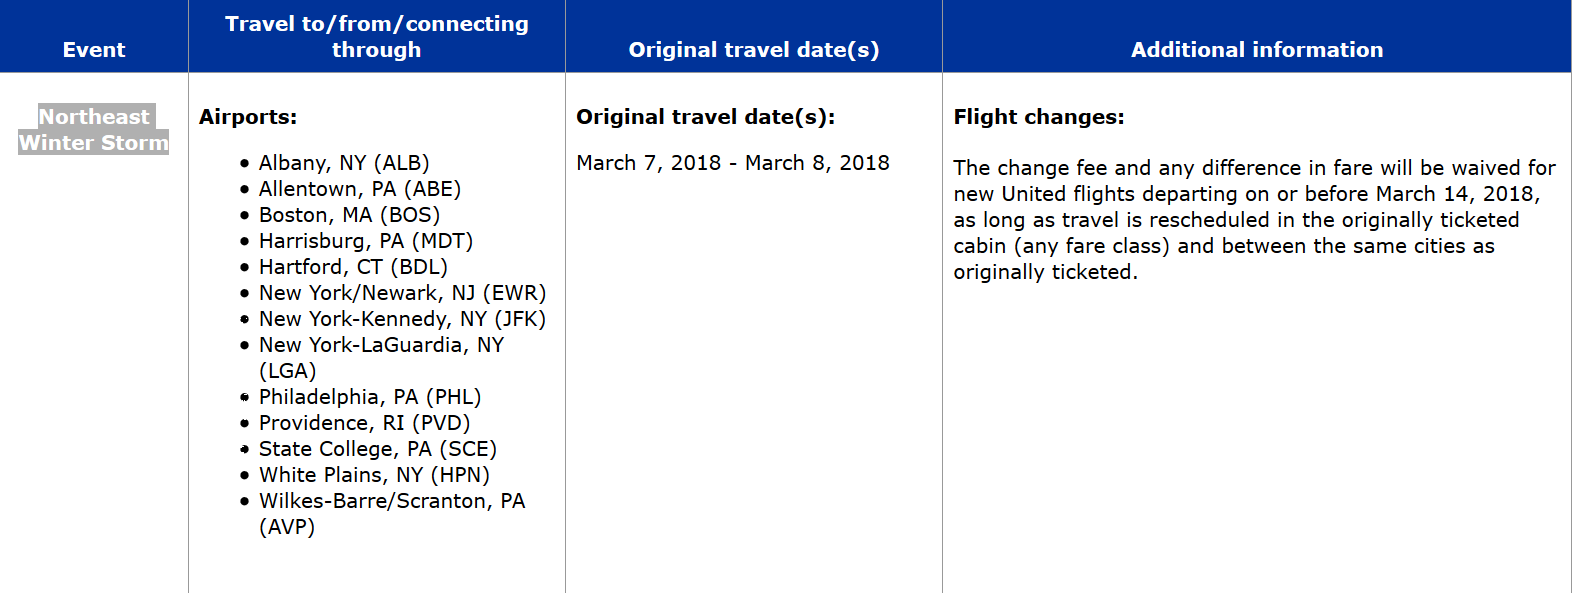Click the March 7, 2018 - March 8, 2018 date text
The image size is (1578, 593).
733,163
